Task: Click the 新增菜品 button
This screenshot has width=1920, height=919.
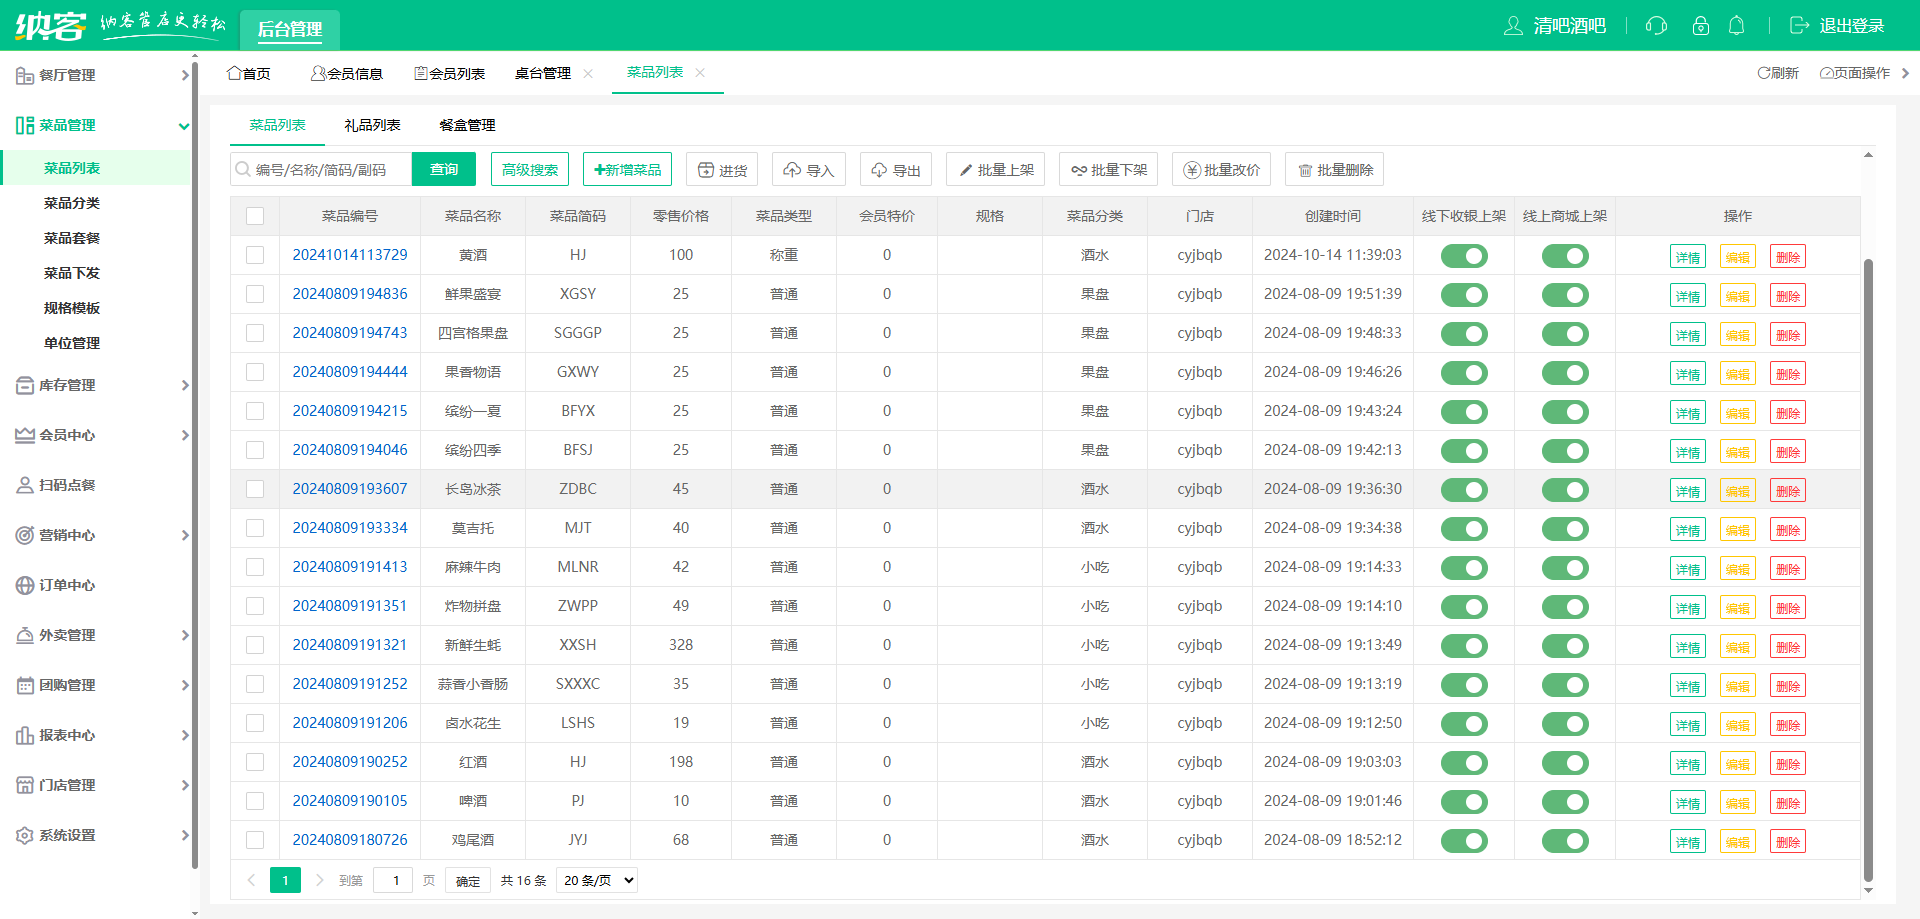Action: click(x=627, y=170)
